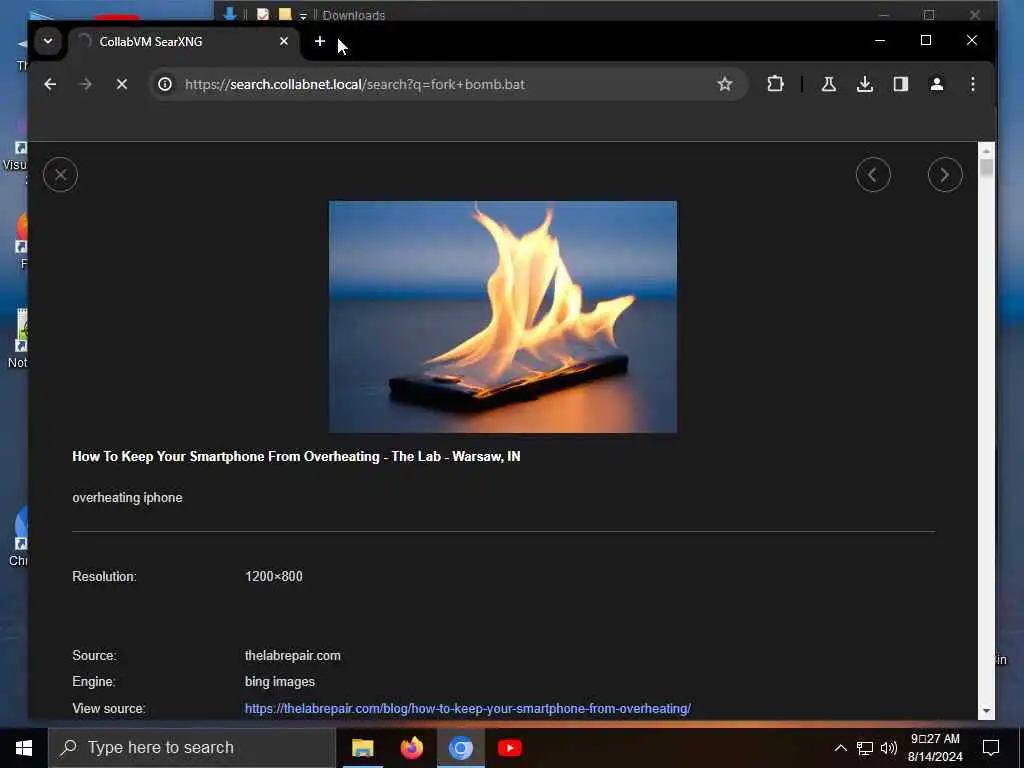Go to previous image result

tap(873, 175)
